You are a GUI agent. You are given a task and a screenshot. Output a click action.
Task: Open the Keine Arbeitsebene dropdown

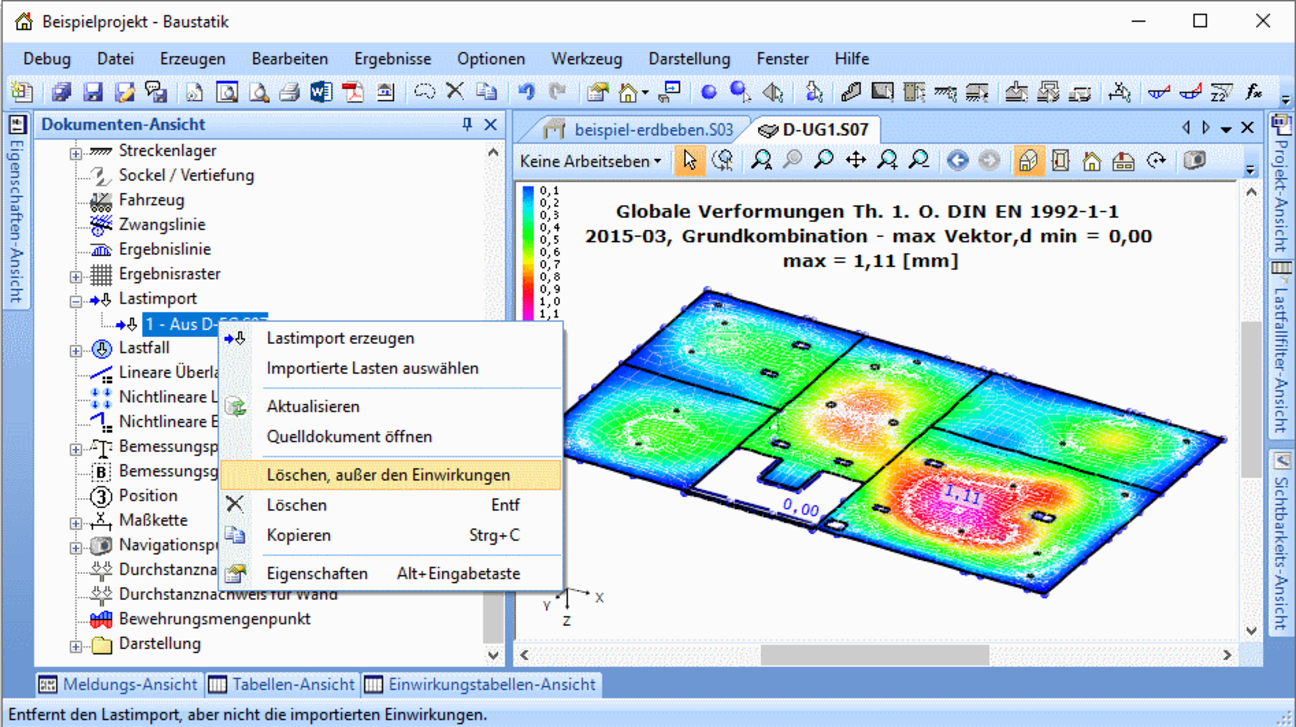pyautogui.click(x=591, y=161)
